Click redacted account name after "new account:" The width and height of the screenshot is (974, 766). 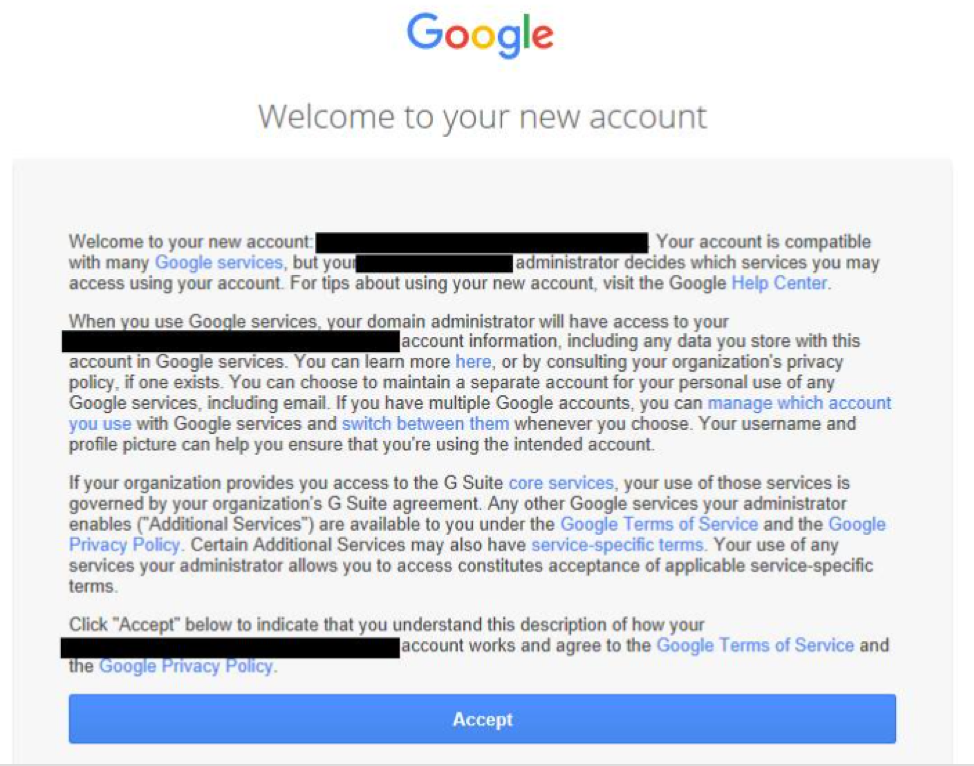pyautogui.click(x=482, y=242)
